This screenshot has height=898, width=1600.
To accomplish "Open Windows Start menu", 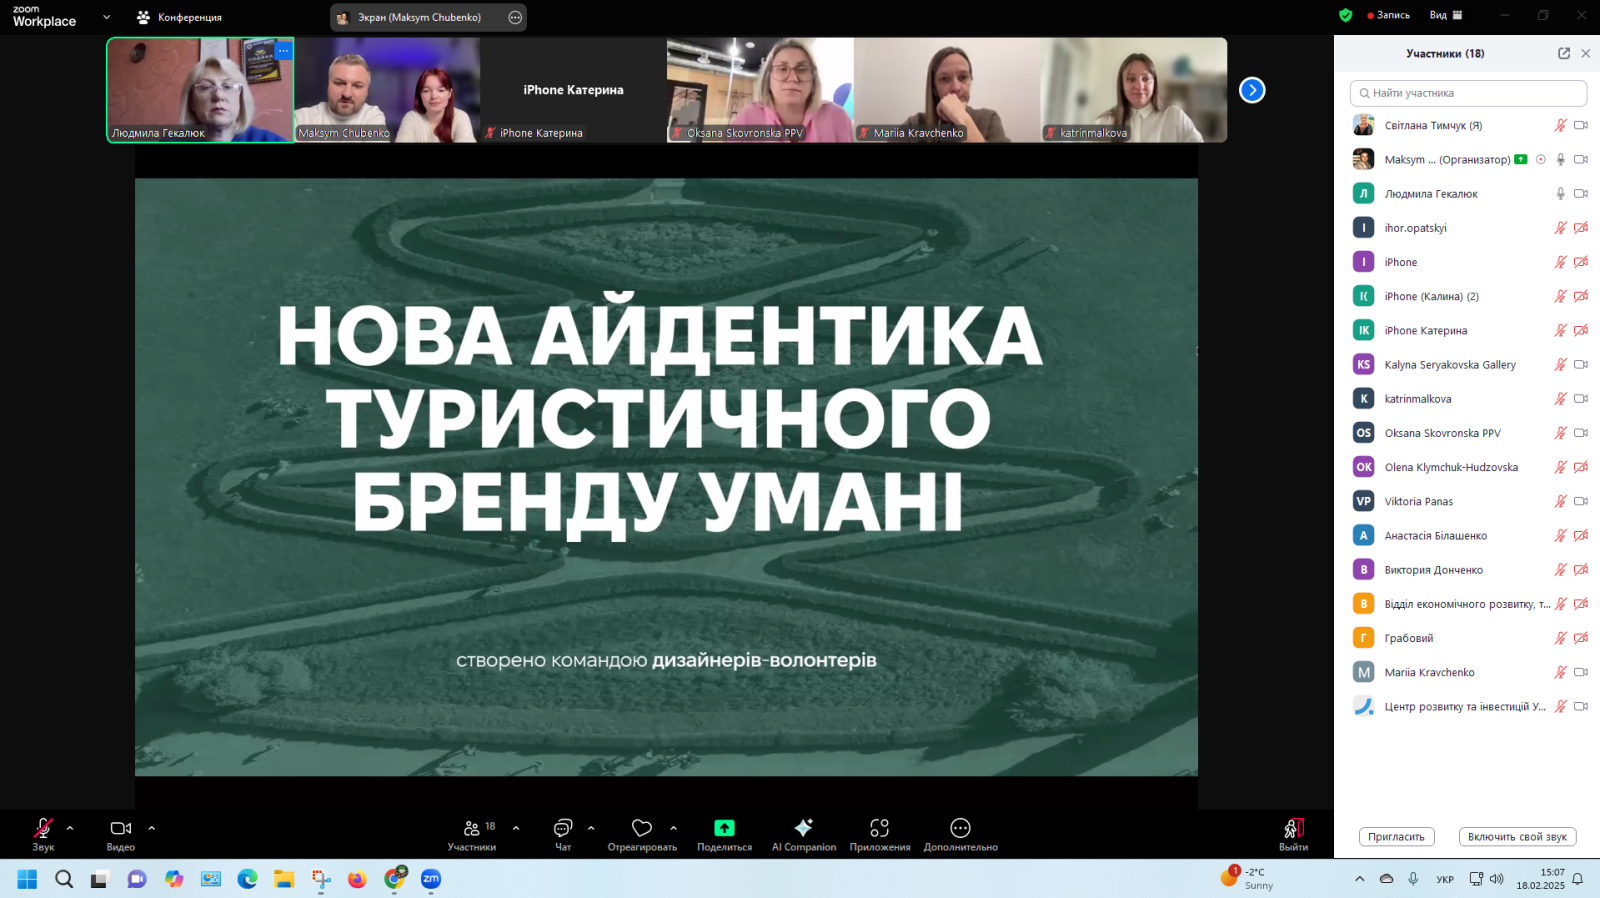I will coord(27,879).
